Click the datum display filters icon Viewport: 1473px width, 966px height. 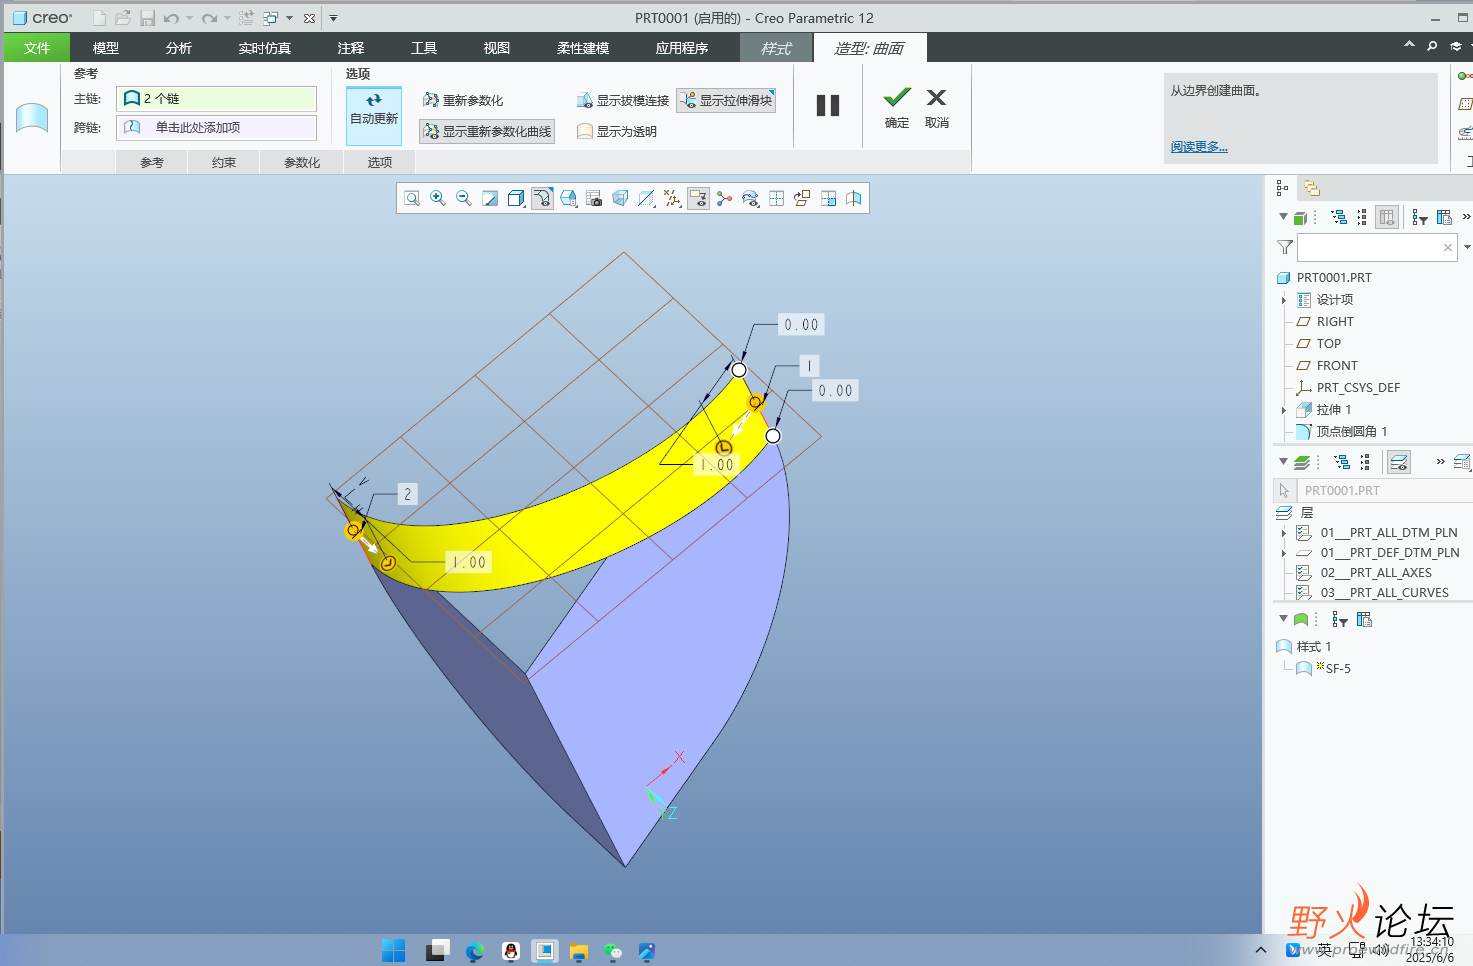pyautogui.click(x=672, y=198)
